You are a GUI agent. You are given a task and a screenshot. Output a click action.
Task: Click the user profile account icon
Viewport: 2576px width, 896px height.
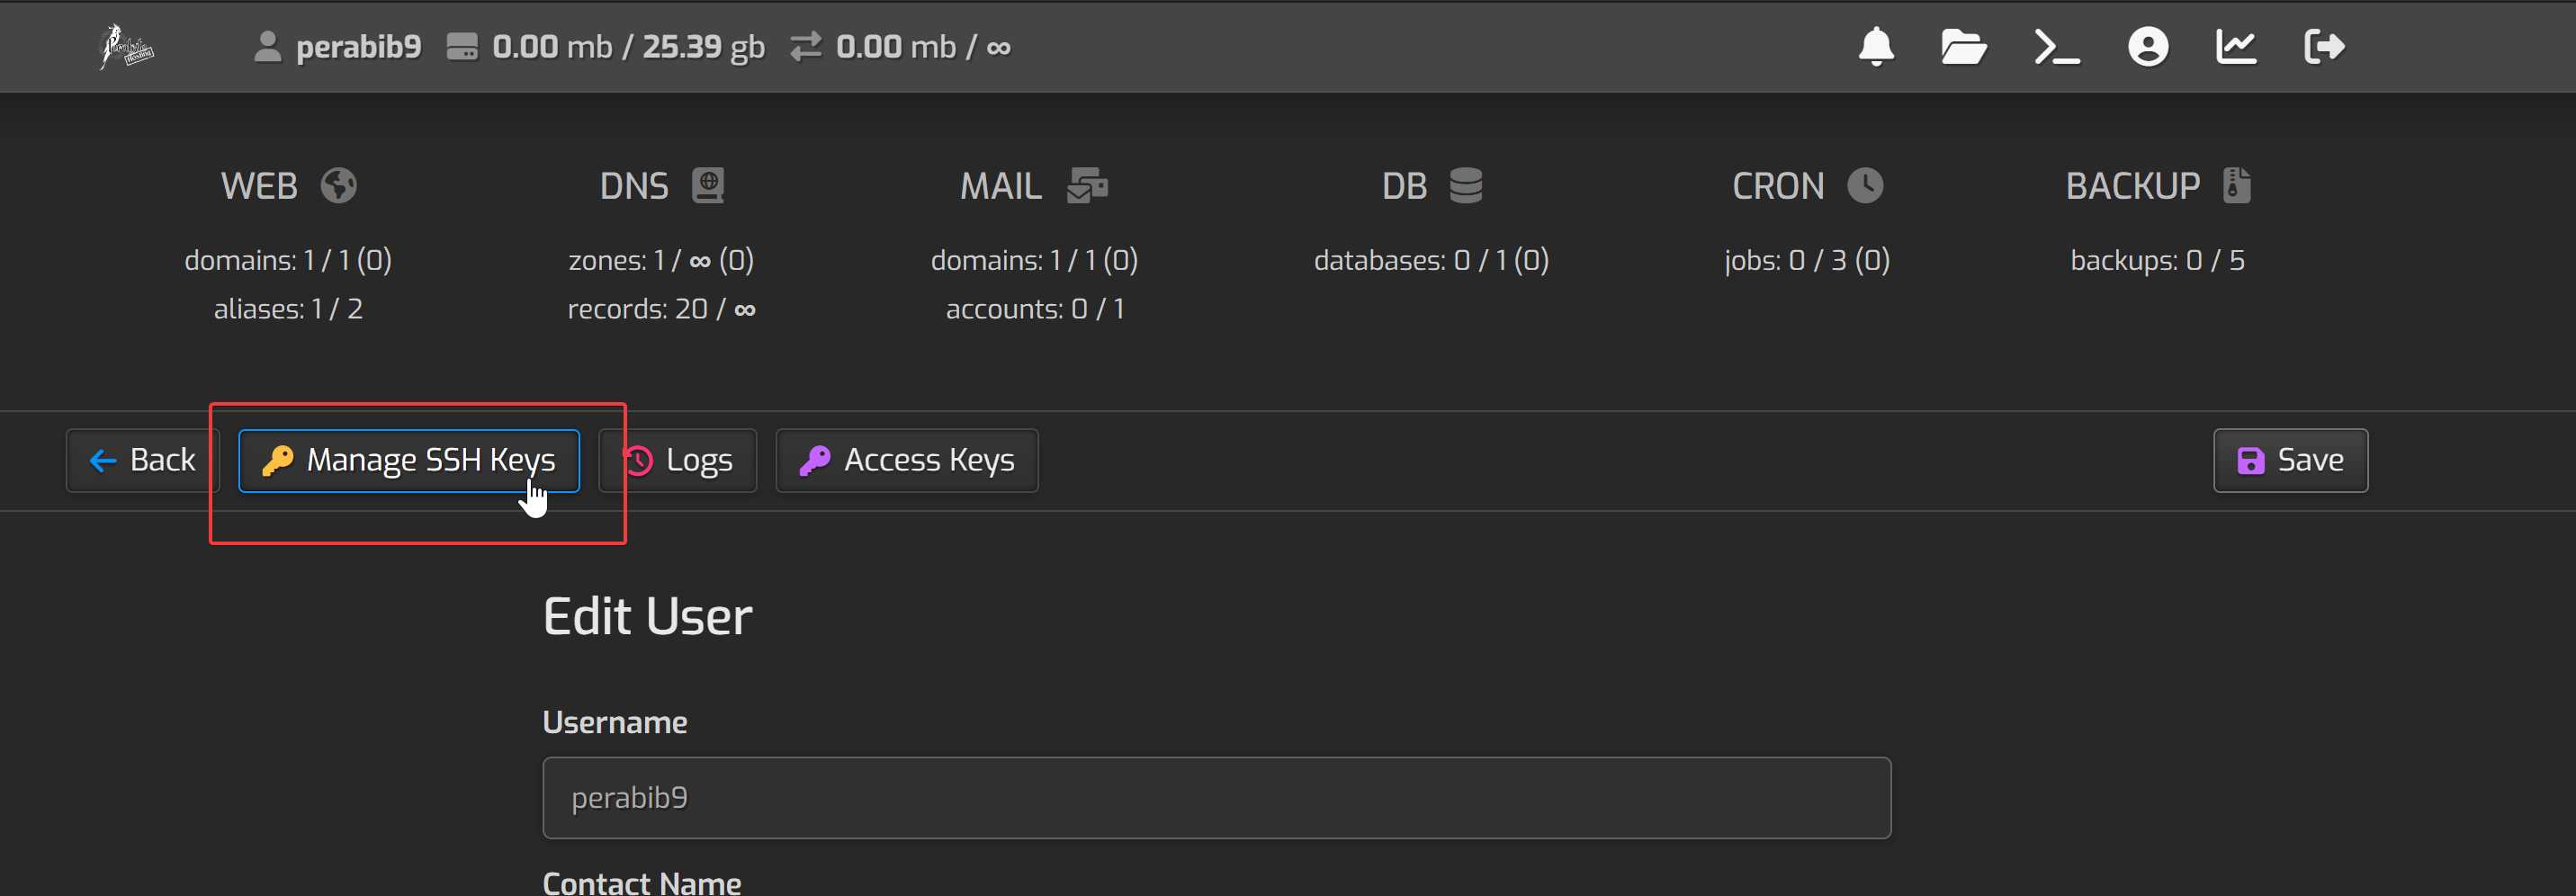tap(2147, 47)
